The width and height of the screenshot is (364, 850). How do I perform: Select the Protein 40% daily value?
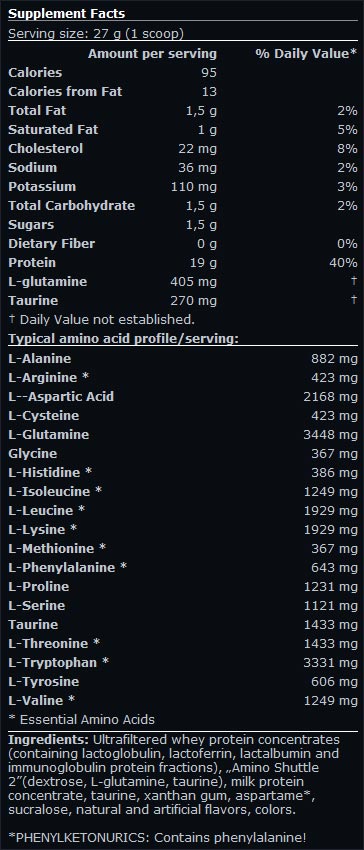point(343,262)
